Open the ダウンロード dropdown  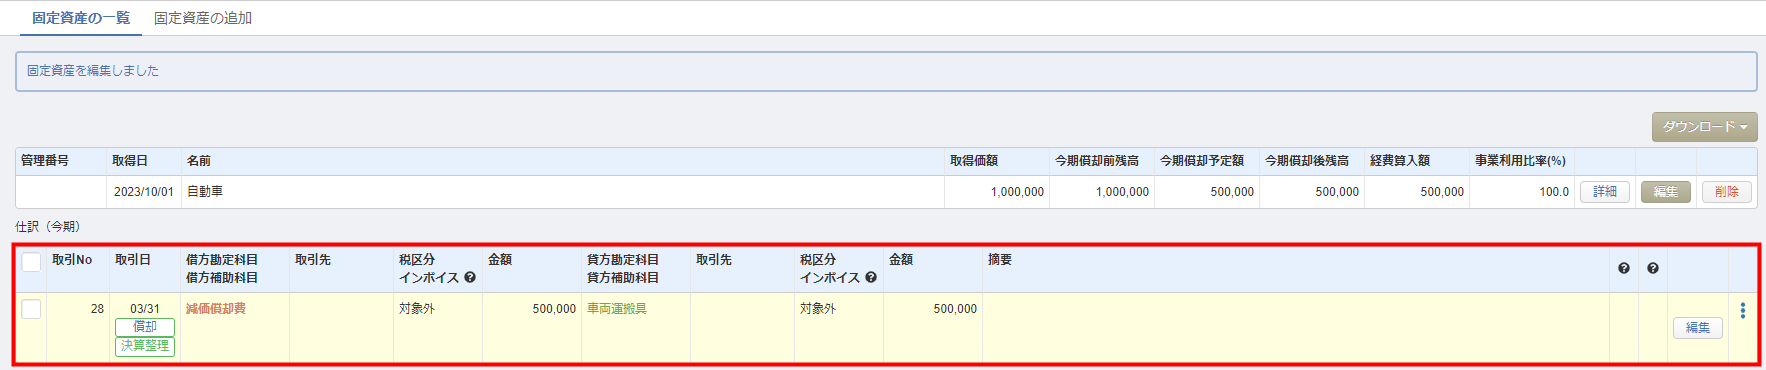[x=1704, y=127]
